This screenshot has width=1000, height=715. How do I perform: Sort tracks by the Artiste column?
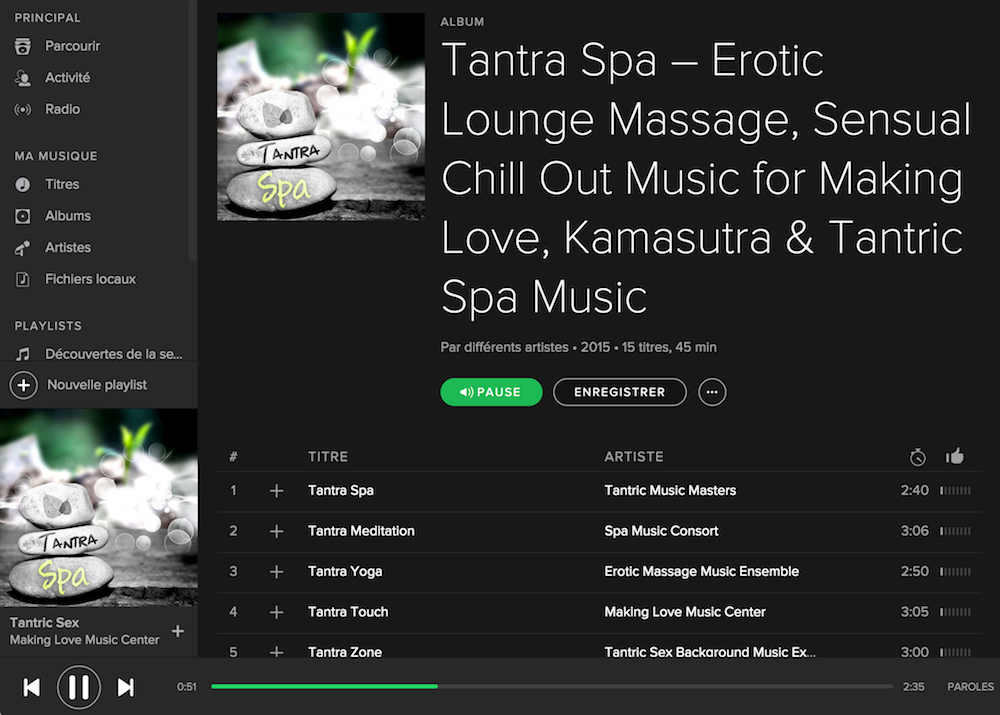point(634,457)
